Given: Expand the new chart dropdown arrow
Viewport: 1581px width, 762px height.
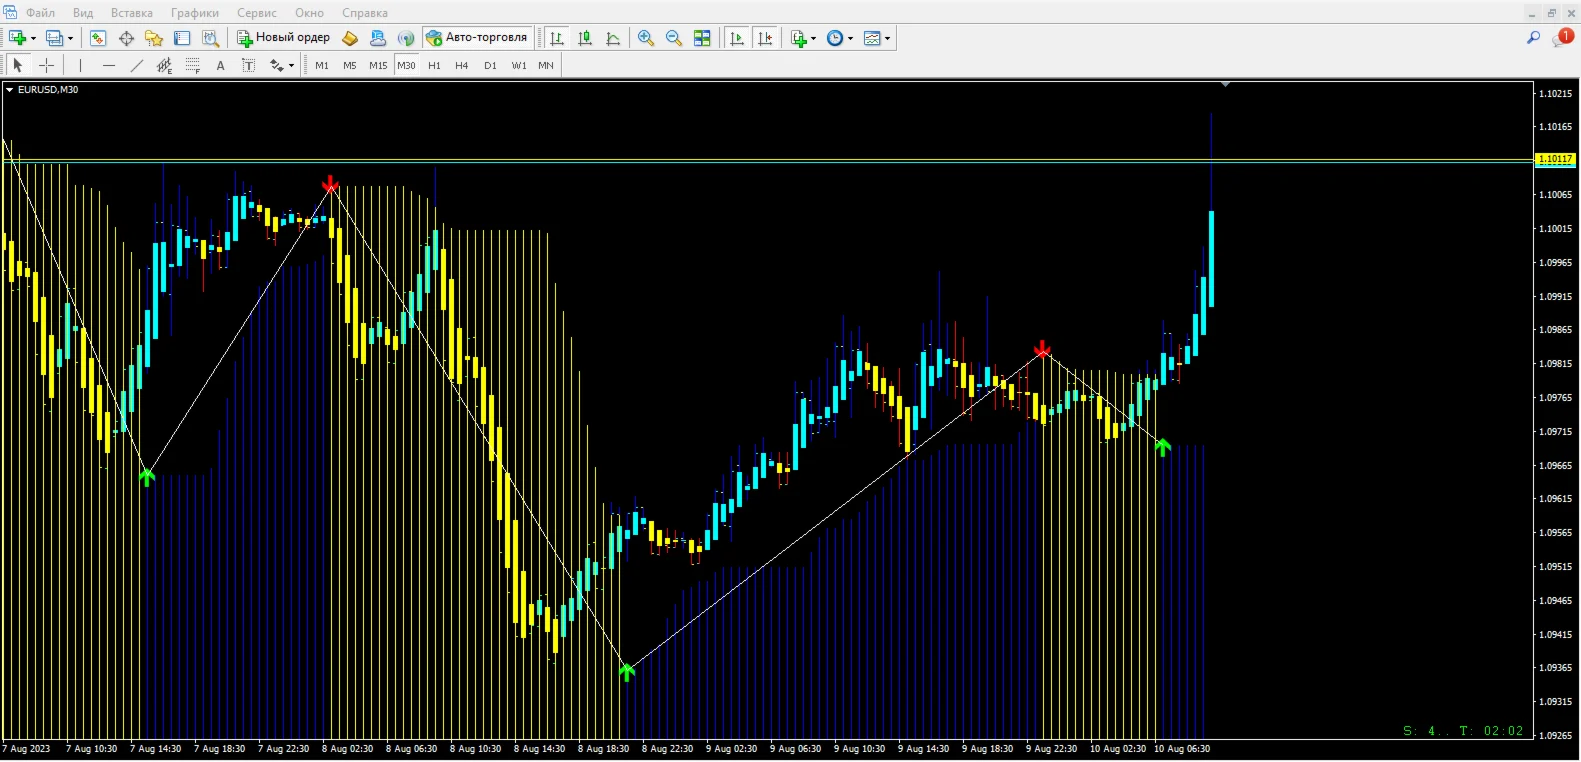Looking at the screenshot, I should click(x=33, y=38).
